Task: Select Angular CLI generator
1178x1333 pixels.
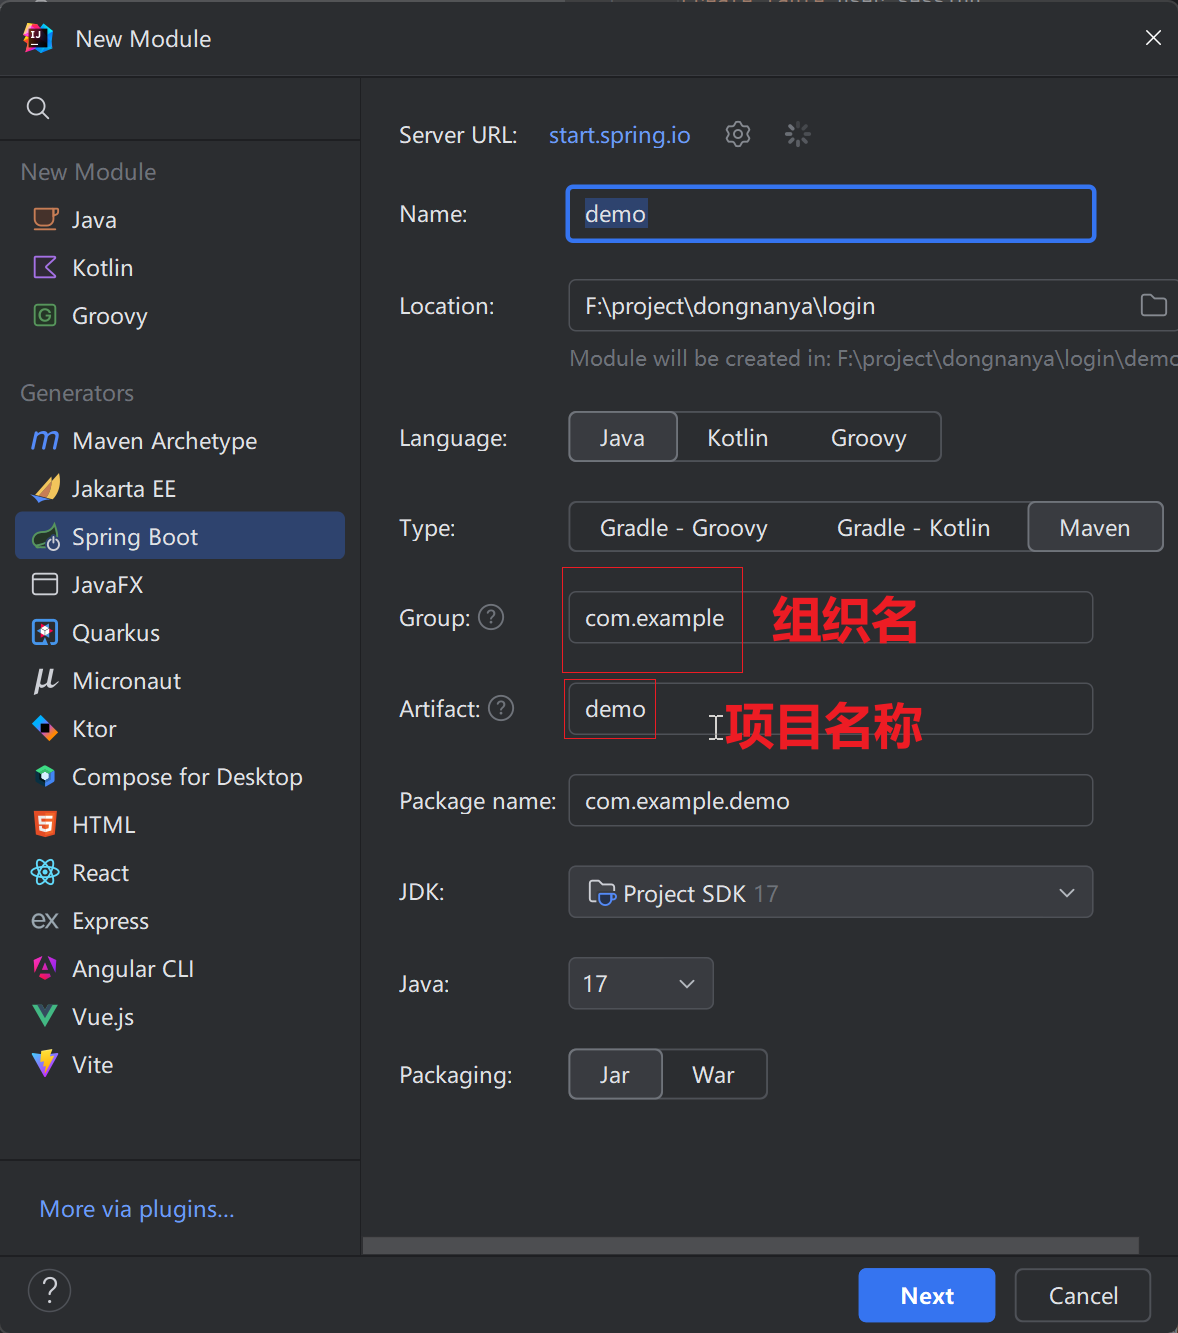Action: click(180, 968)
